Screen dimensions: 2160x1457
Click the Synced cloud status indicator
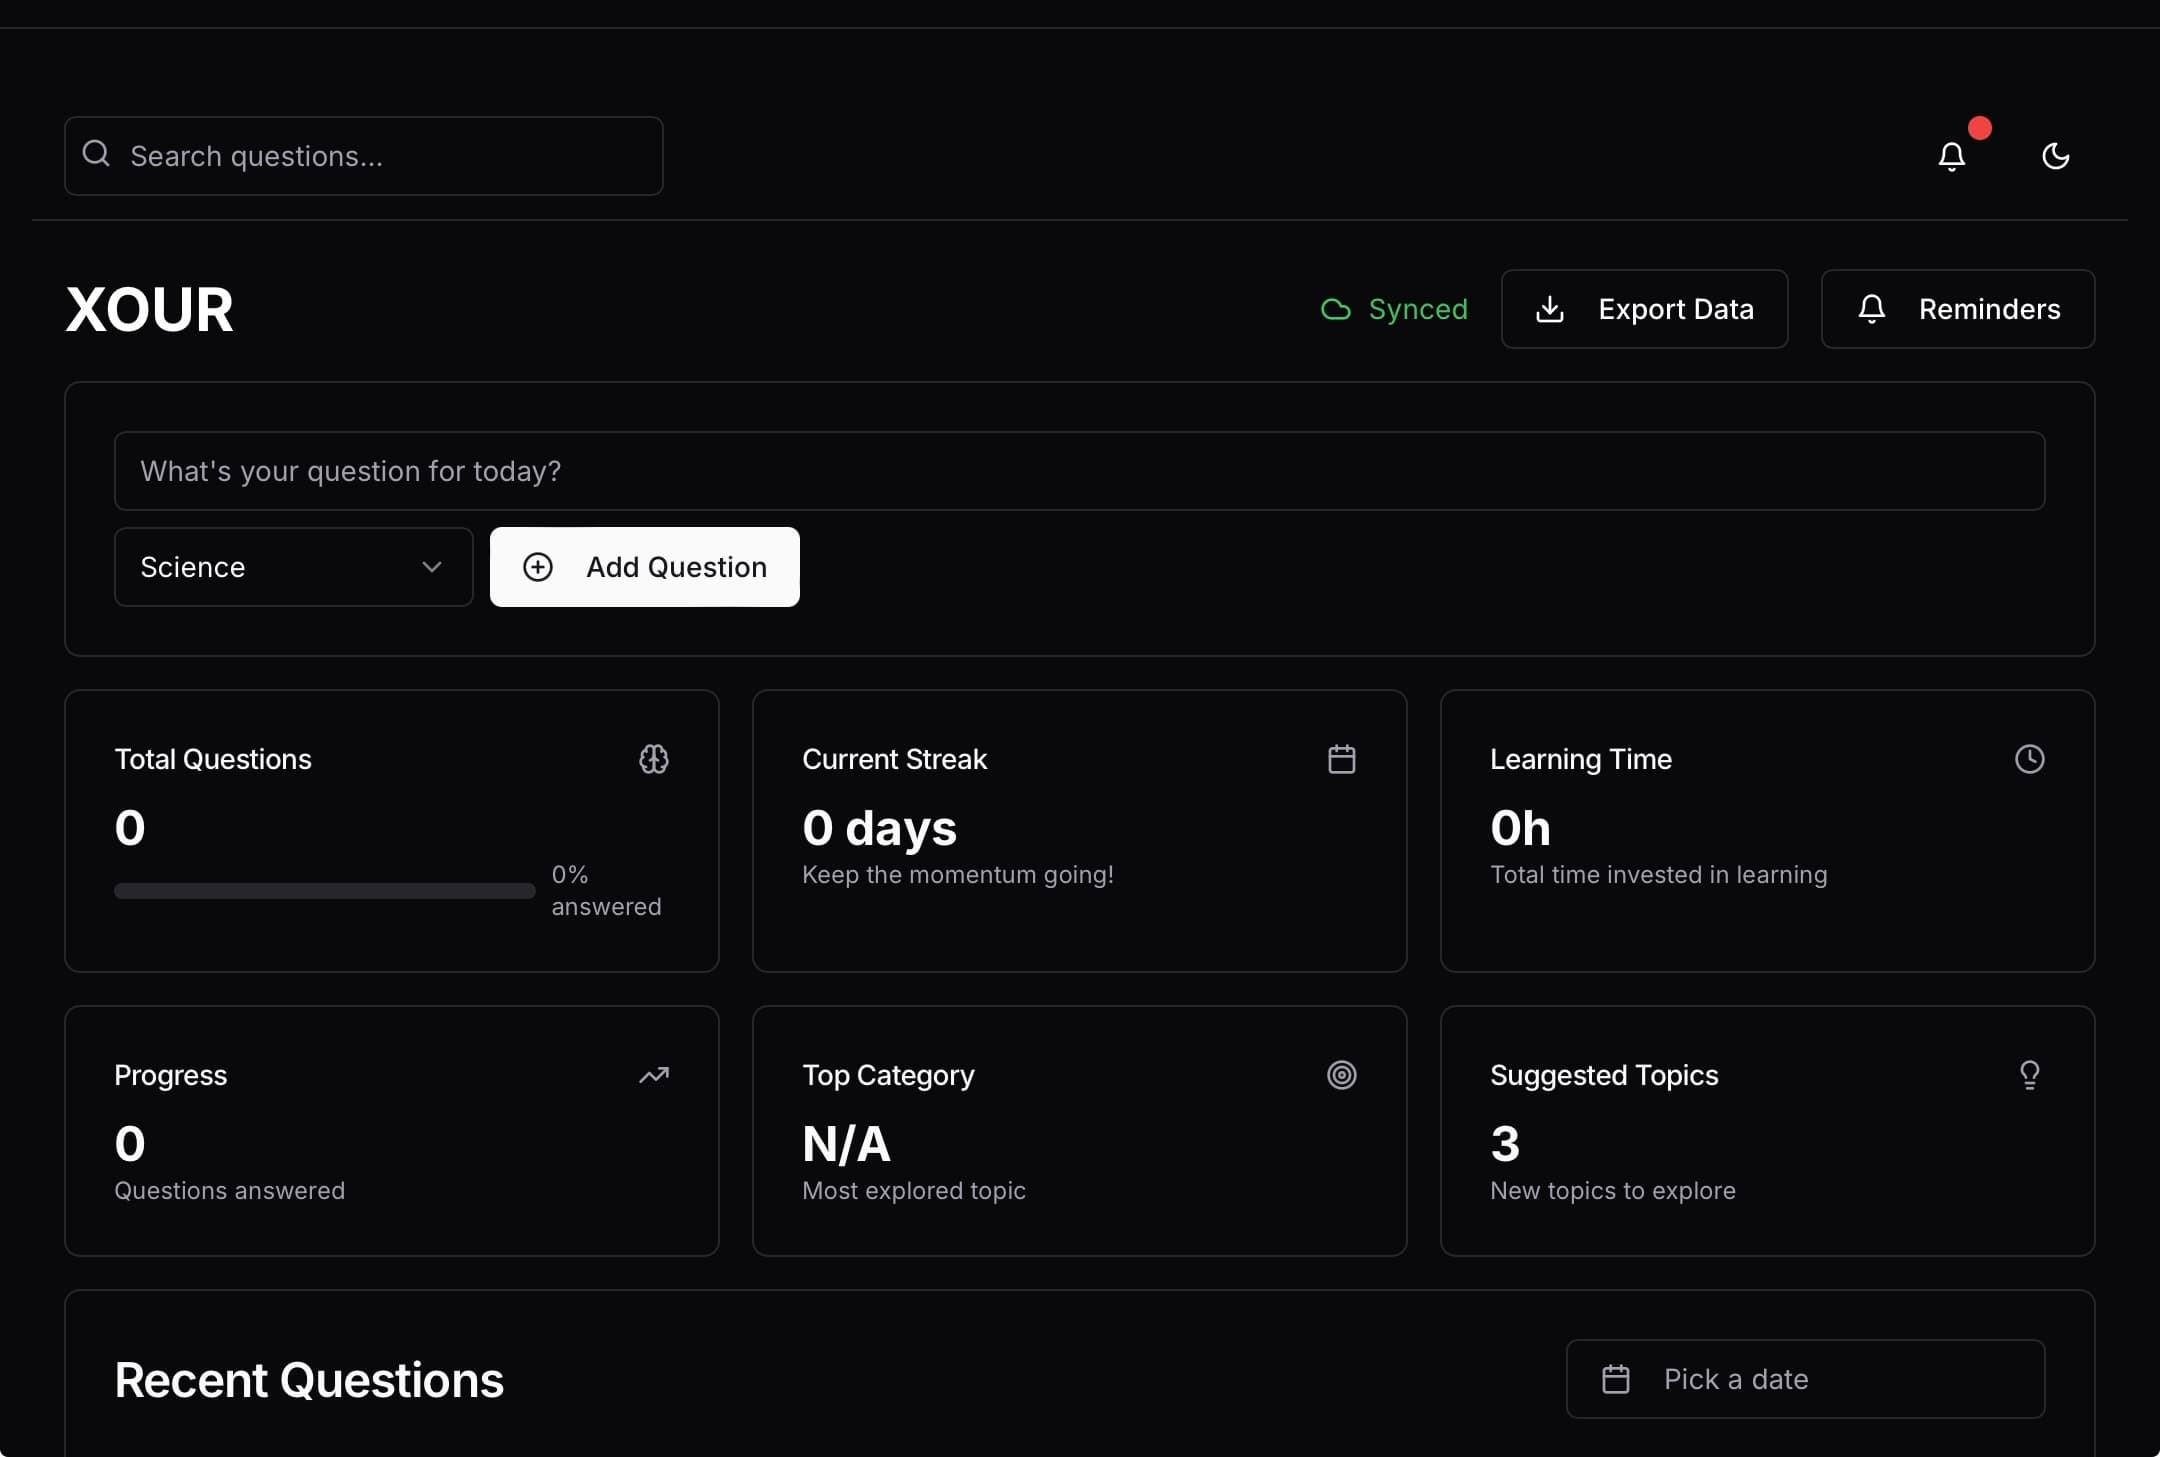1391,307
